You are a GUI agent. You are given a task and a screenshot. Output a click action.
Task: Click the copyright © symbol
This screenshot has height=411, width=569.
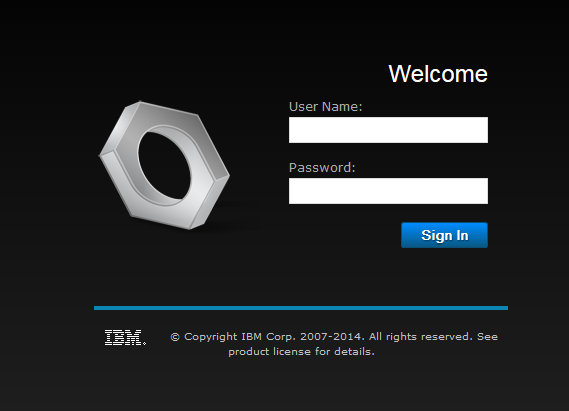(175, 337)
